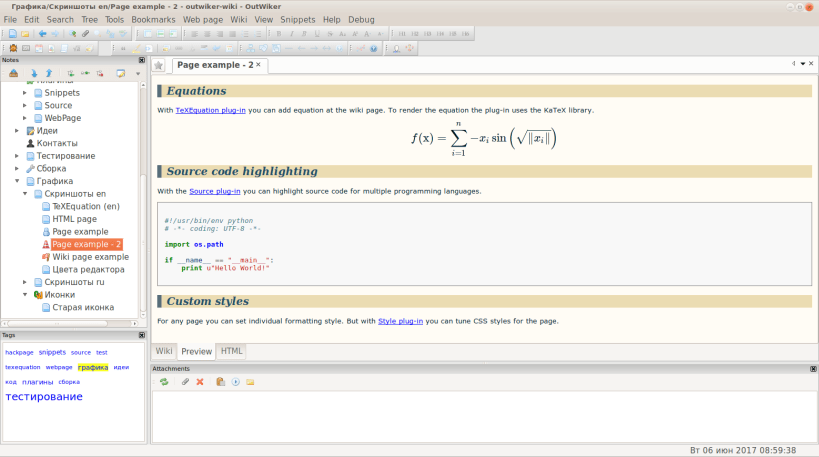Expand the Скриншоты ru node
819x457 pixels.
click(25, 282)
